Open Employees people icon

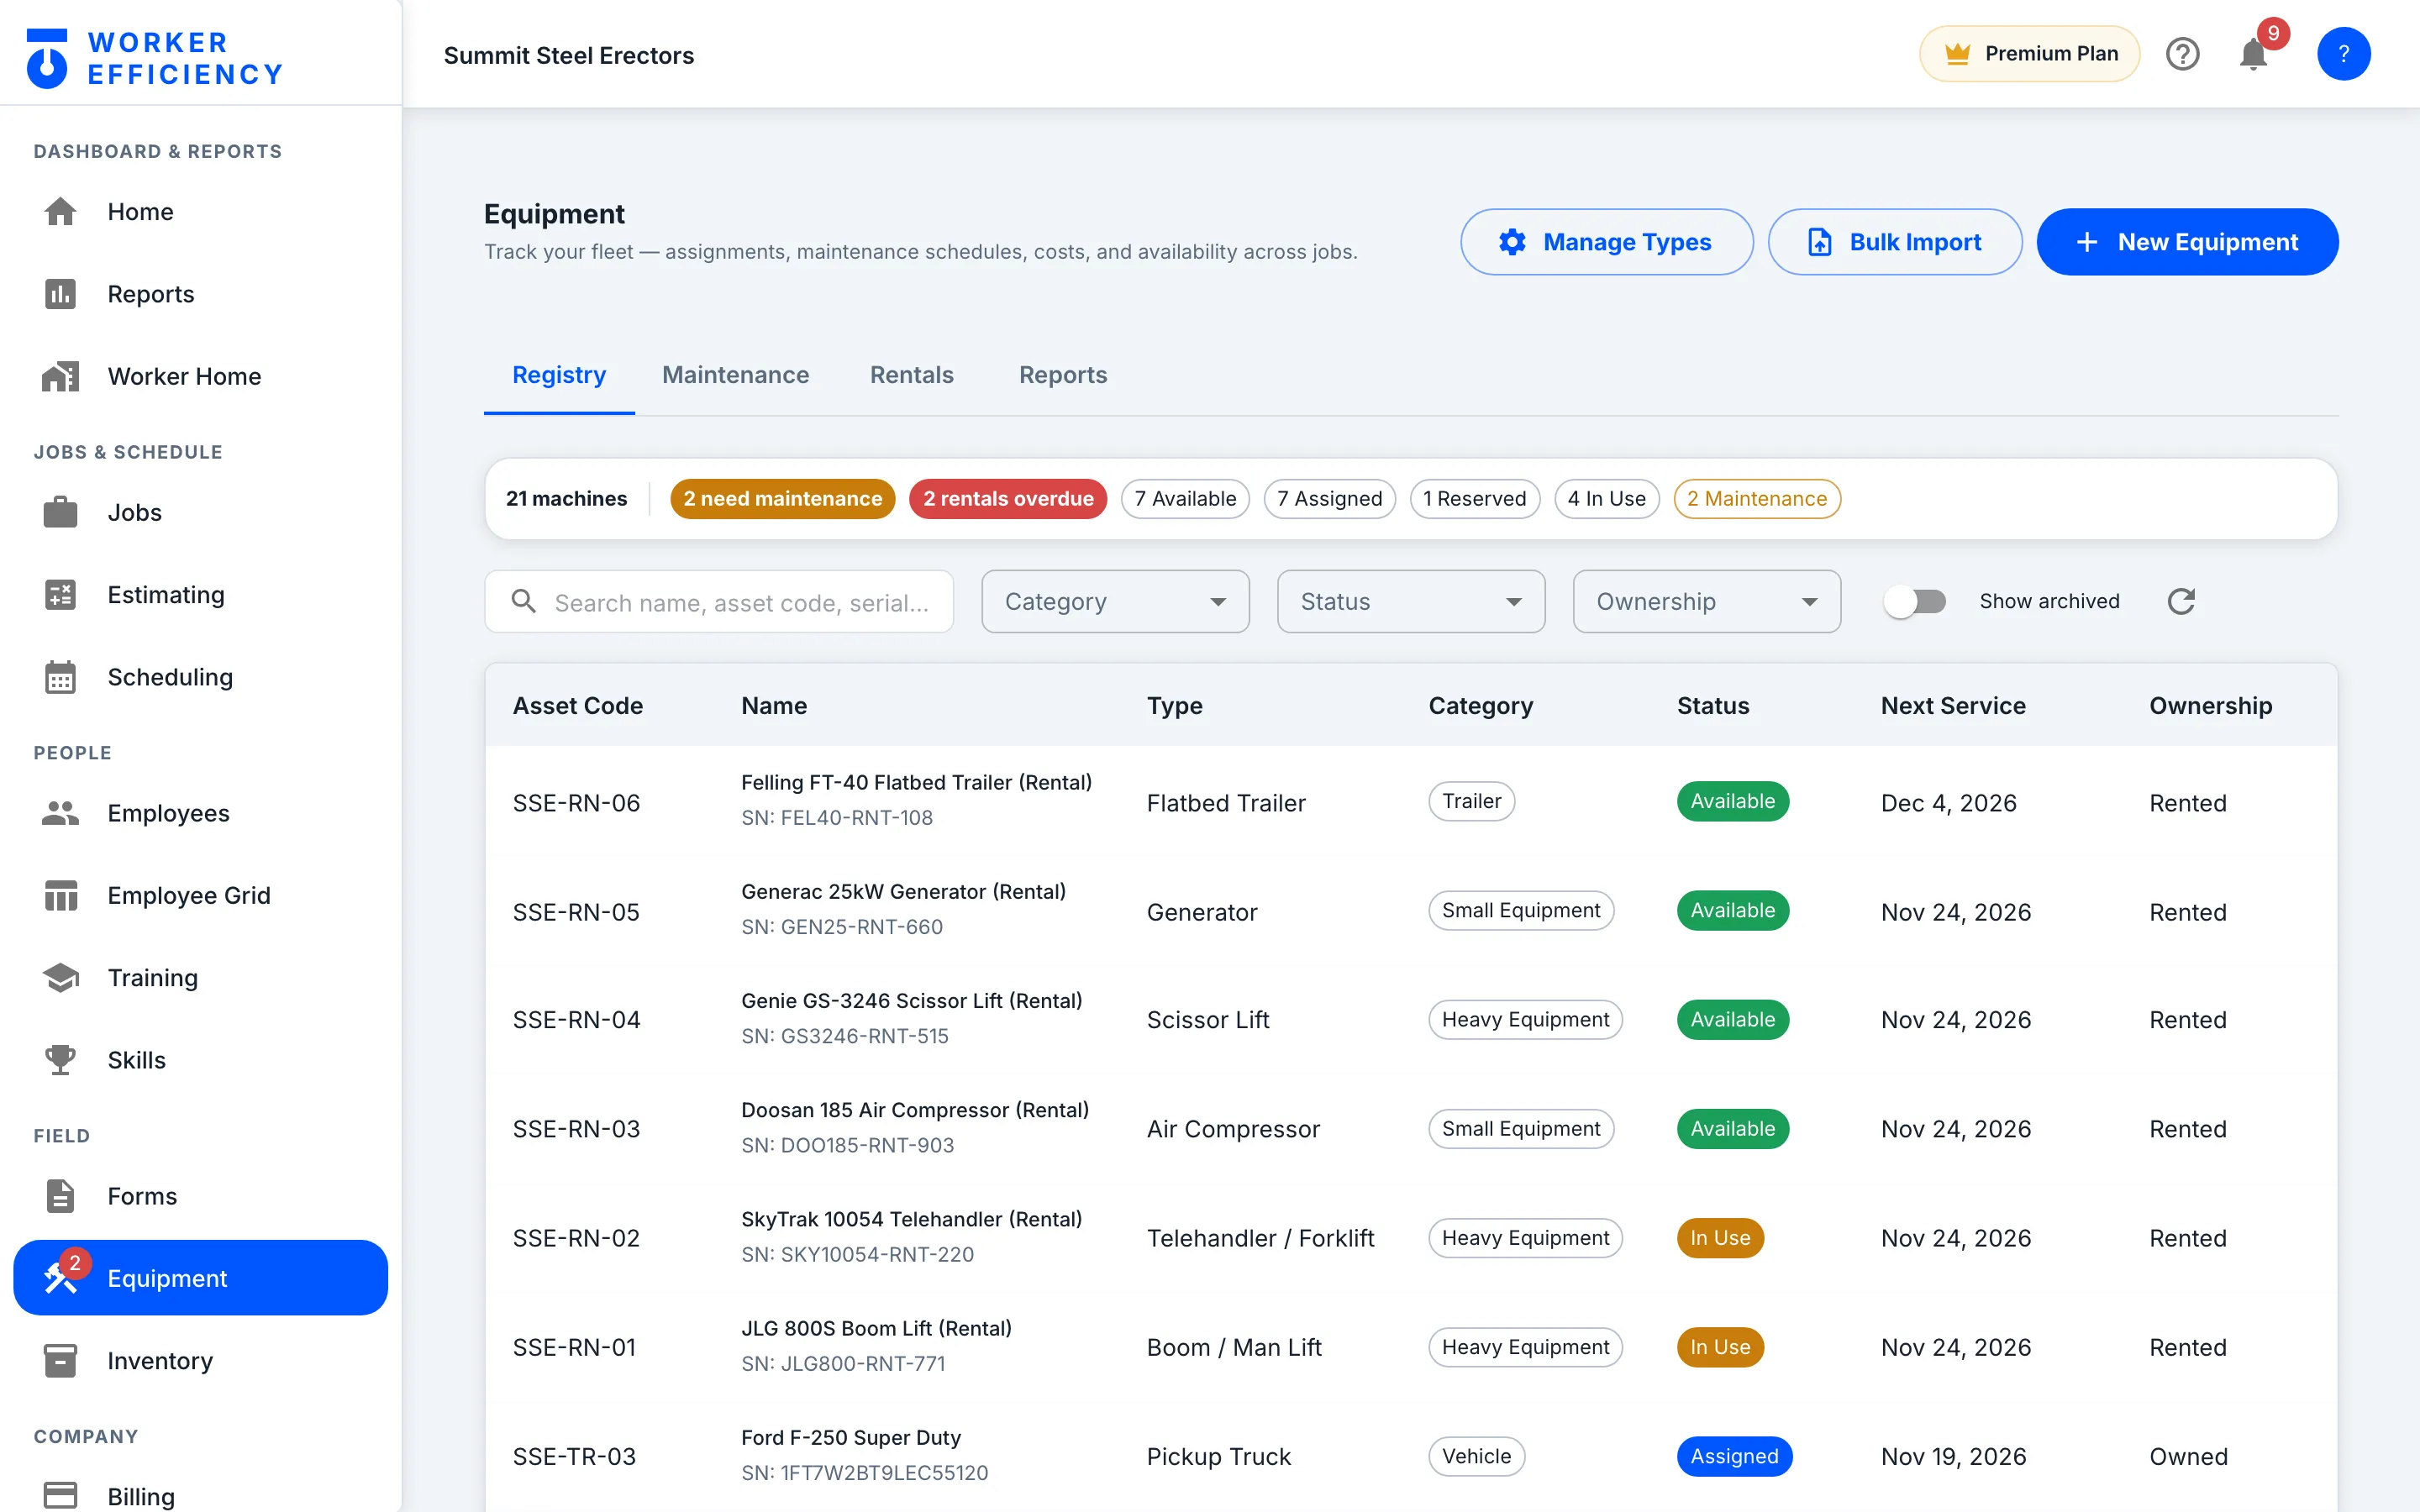60,813
